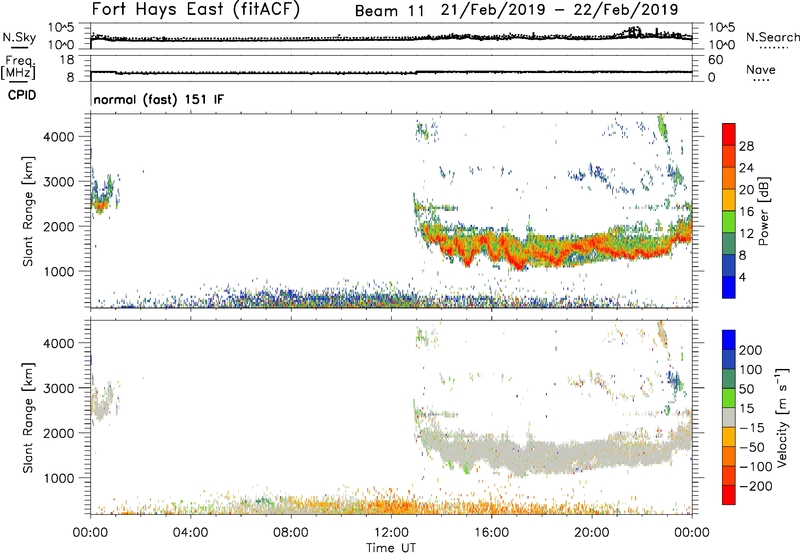Click the '20:00' time axis label
The width and height of the screenshot is (800, 554).
(x=592, y=532)
